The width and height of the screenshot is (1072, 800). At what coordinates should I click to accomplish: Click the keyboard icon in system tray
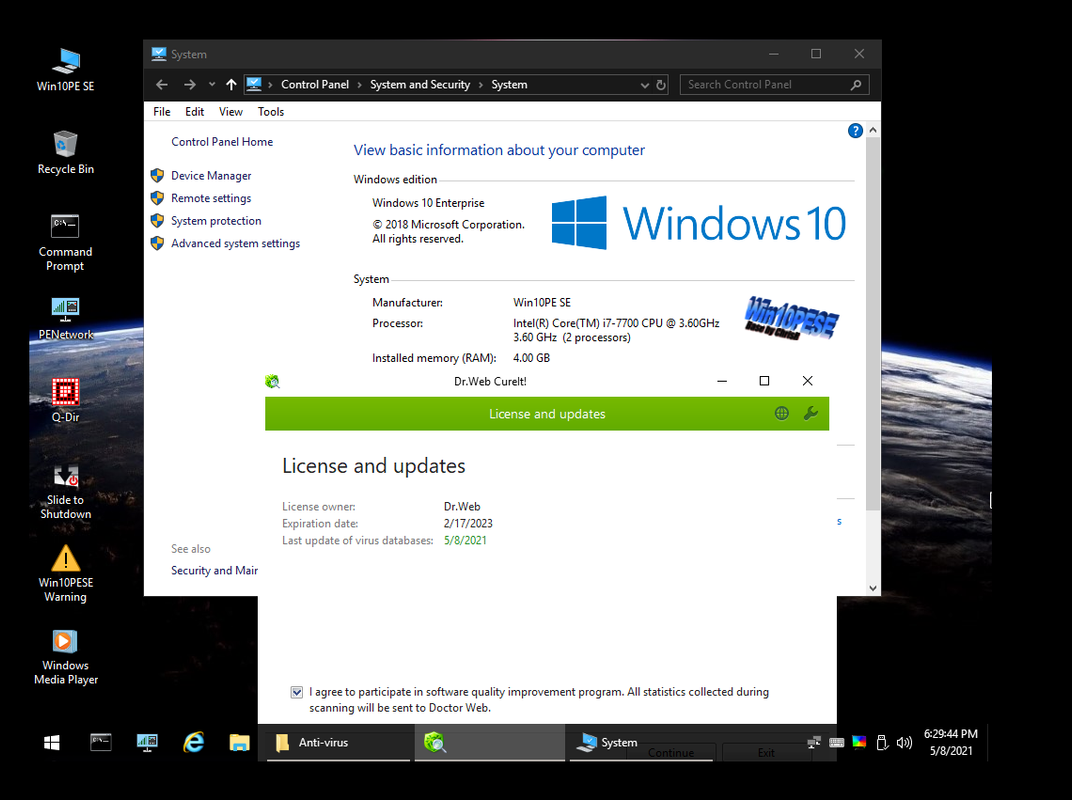837,743
